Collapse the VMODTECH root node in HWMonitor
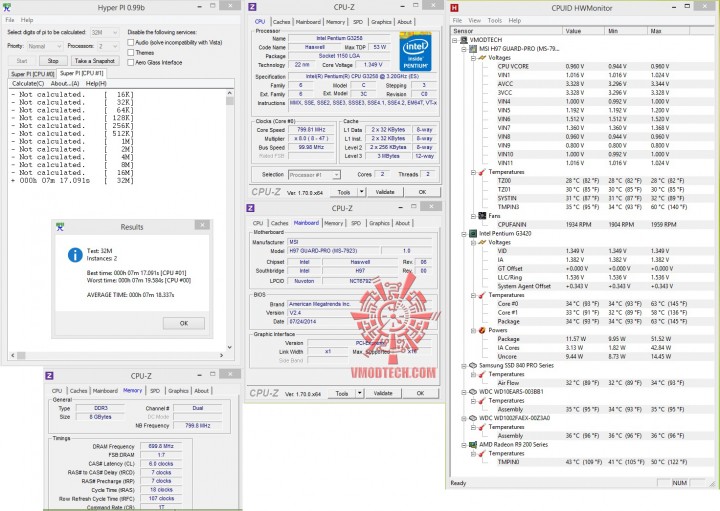Viewport: 720px width, 511px height. click(x=455, y=40)
